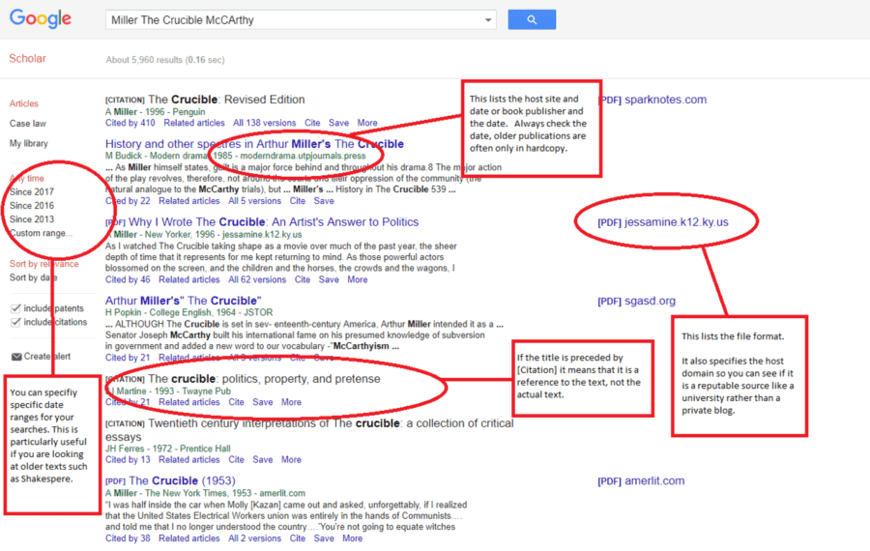
Task: Click 'Cited by 410' for Revised Edition
Action: 130,123
